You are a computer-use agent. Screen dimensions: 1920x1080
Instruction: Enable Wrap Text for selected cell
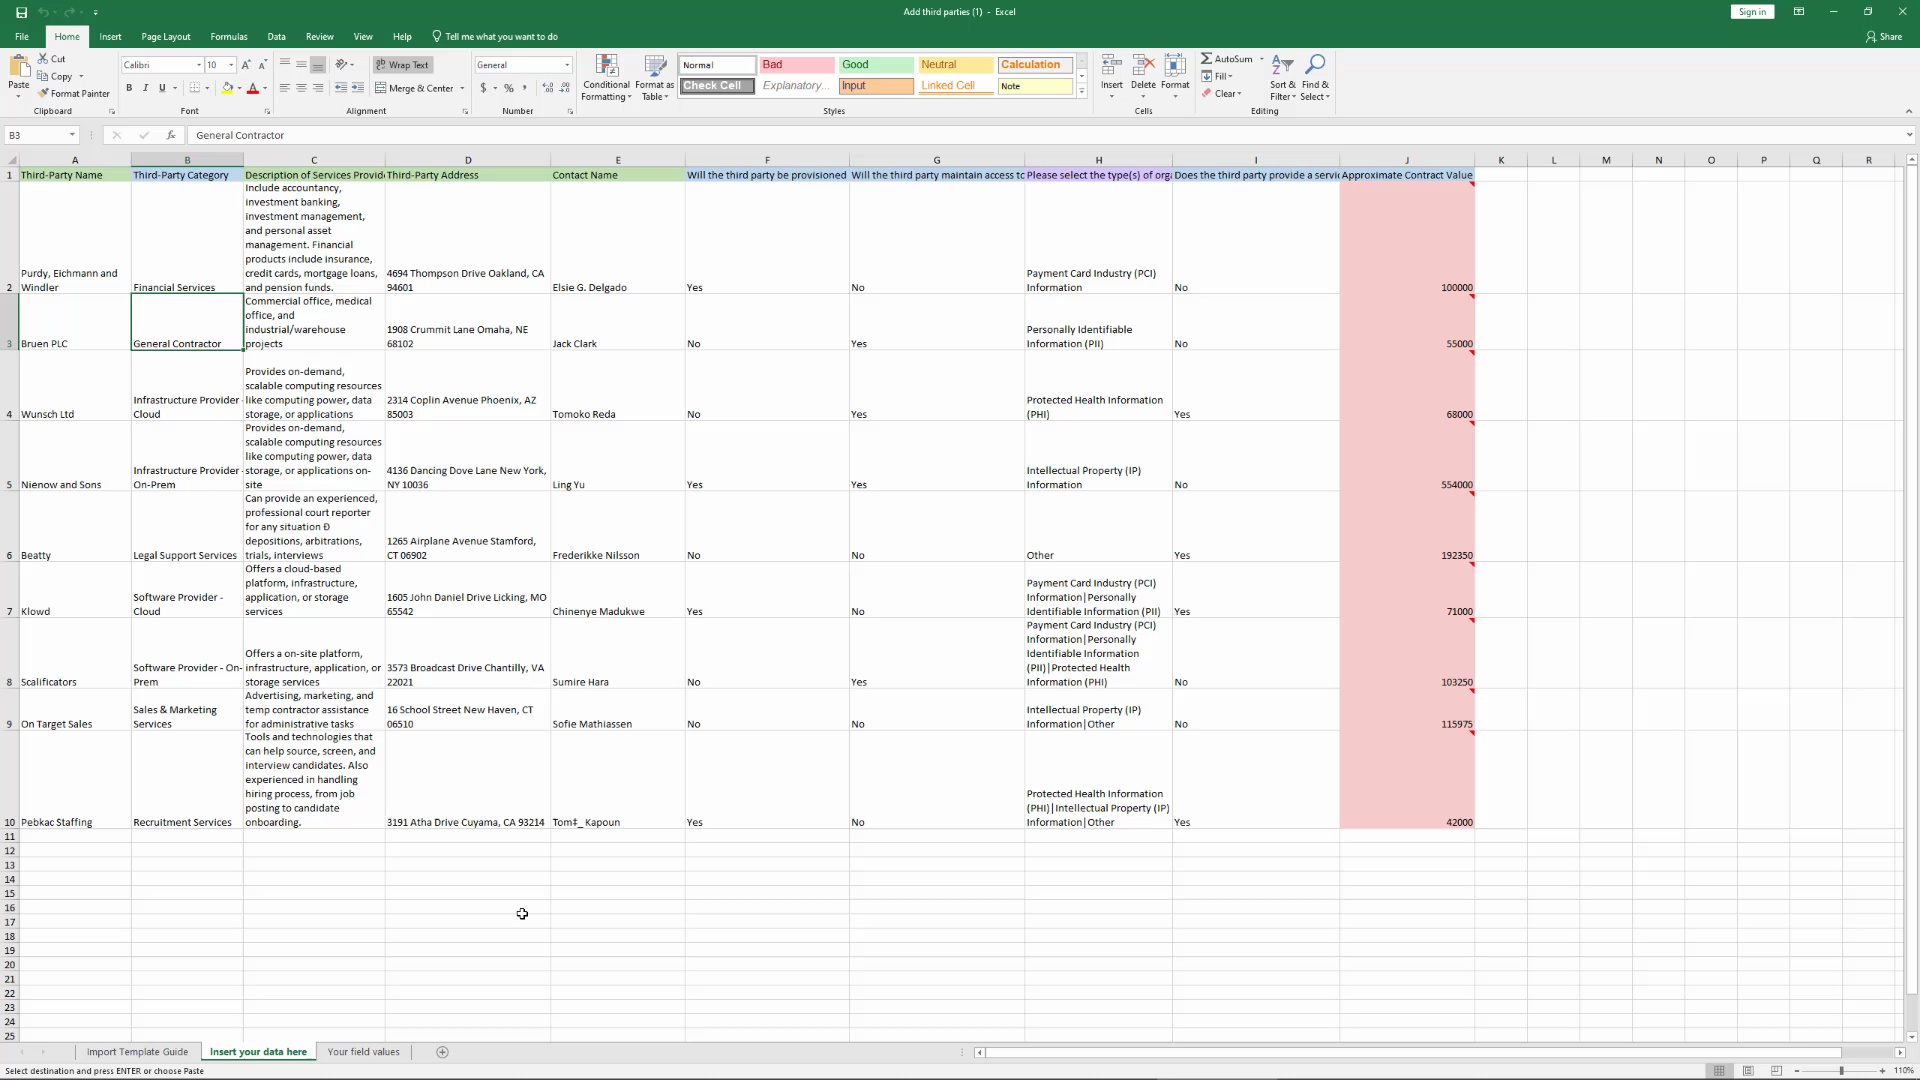click(x=402, y=64)
